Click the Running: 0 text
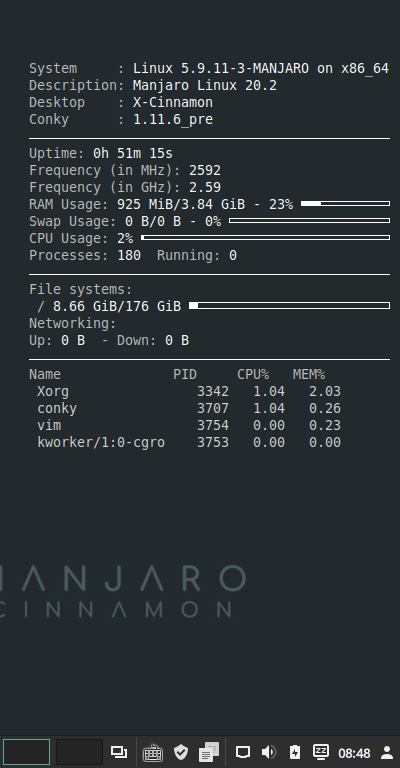 click(x=197, y=256)
